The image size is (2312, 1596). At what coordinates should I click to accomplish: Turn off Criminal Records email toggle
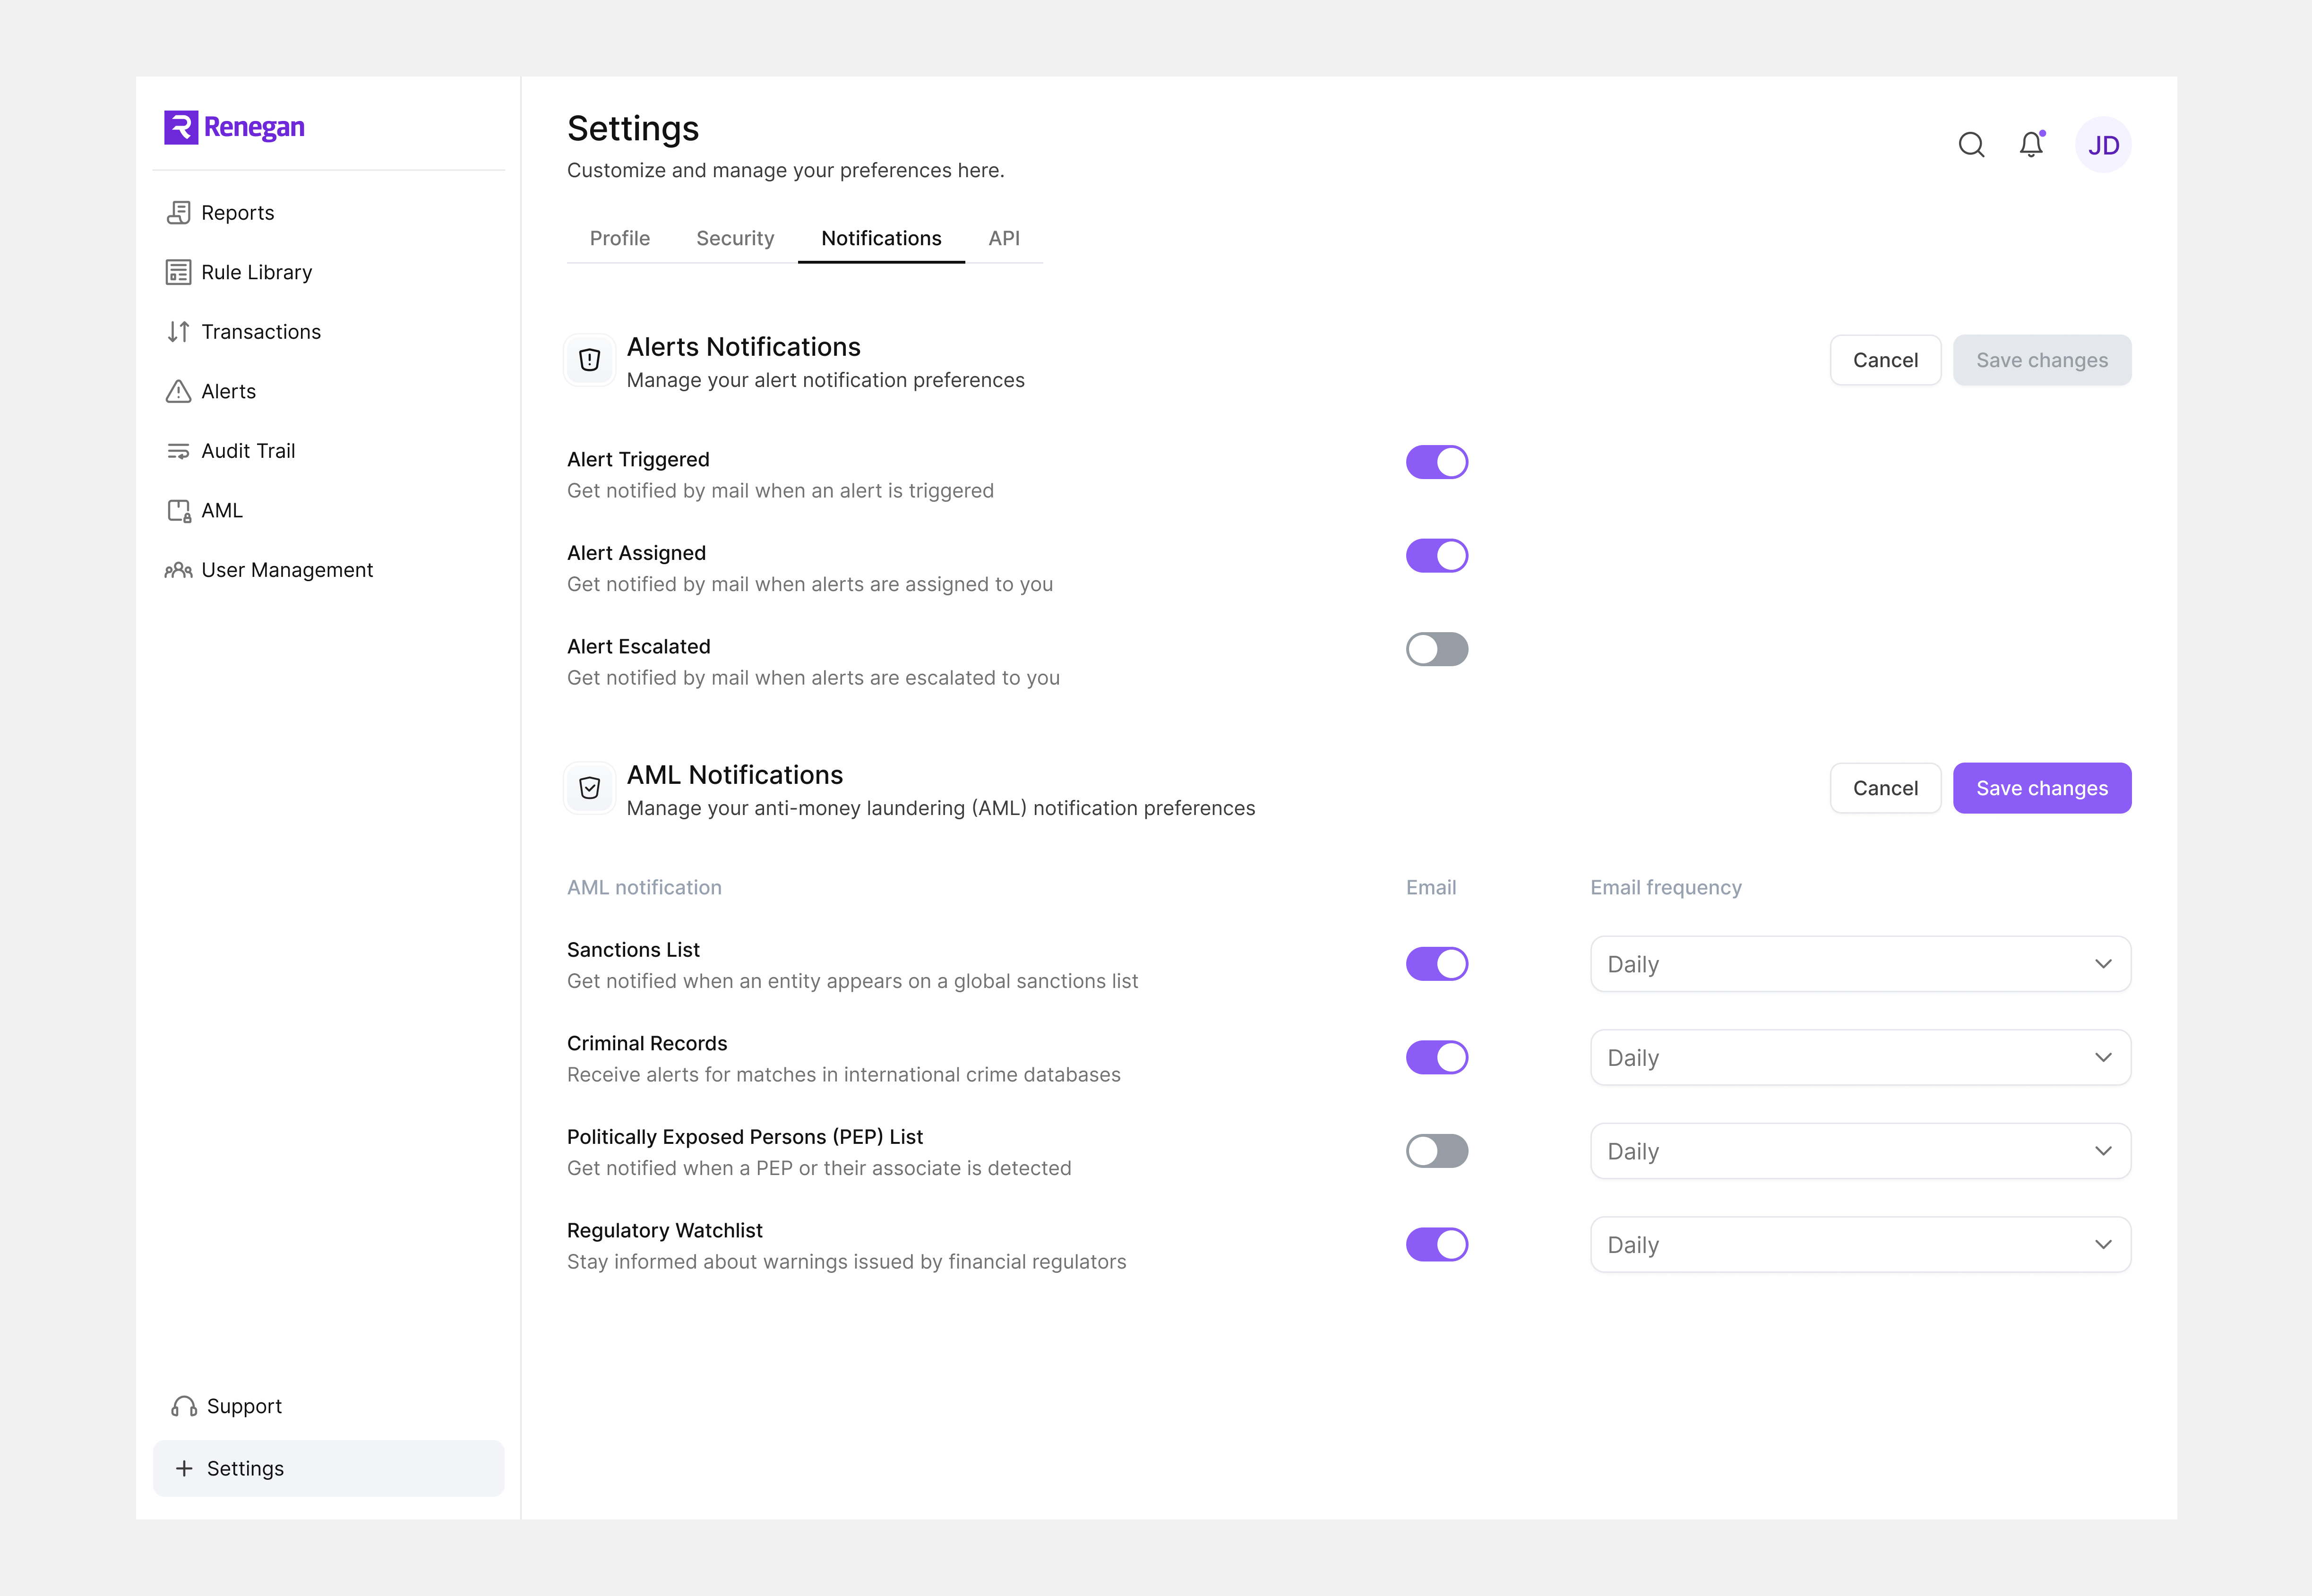(x=1437, y=1057)
